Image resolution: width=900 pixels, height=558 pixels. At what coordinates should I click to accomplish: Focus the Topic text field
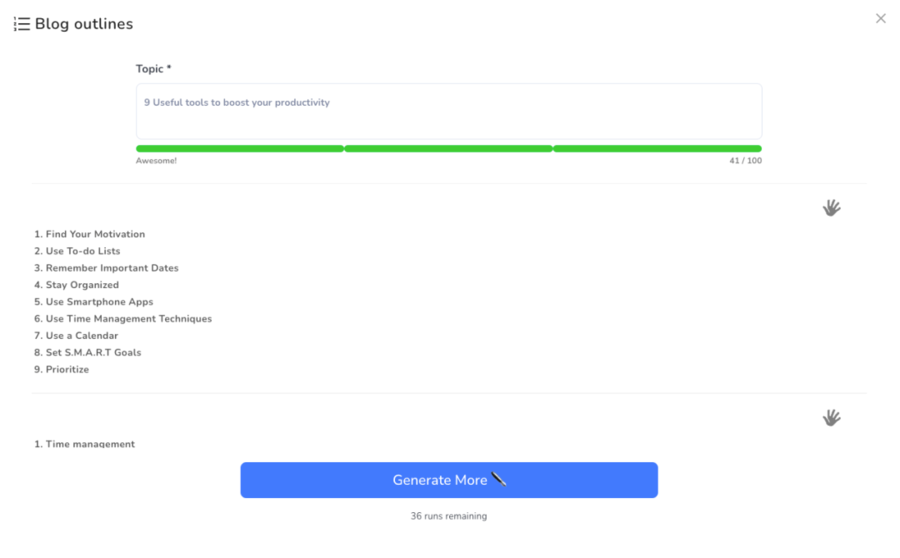(448, 111)
